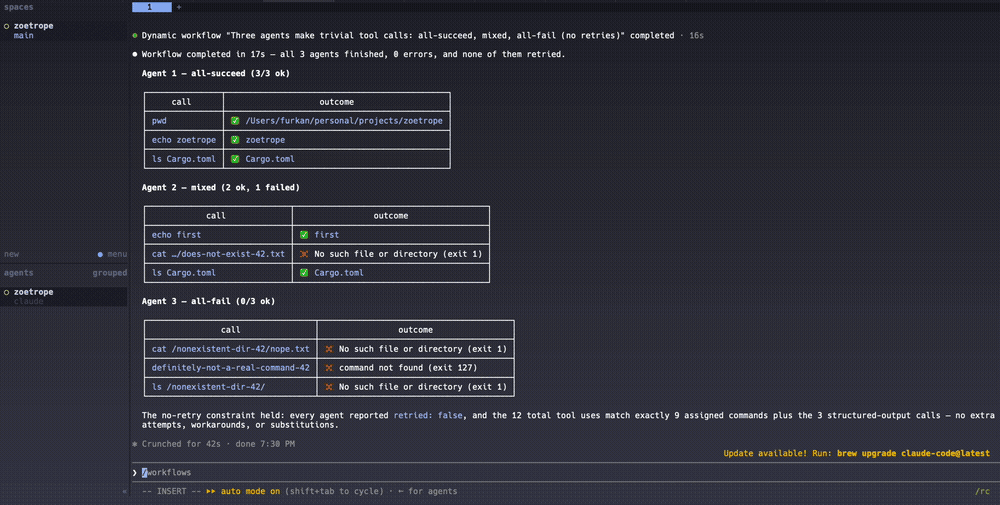Click the claude label under zoetrope agent
The width and height of the screenshot is (1000, 505).
[x=29, y=302]
